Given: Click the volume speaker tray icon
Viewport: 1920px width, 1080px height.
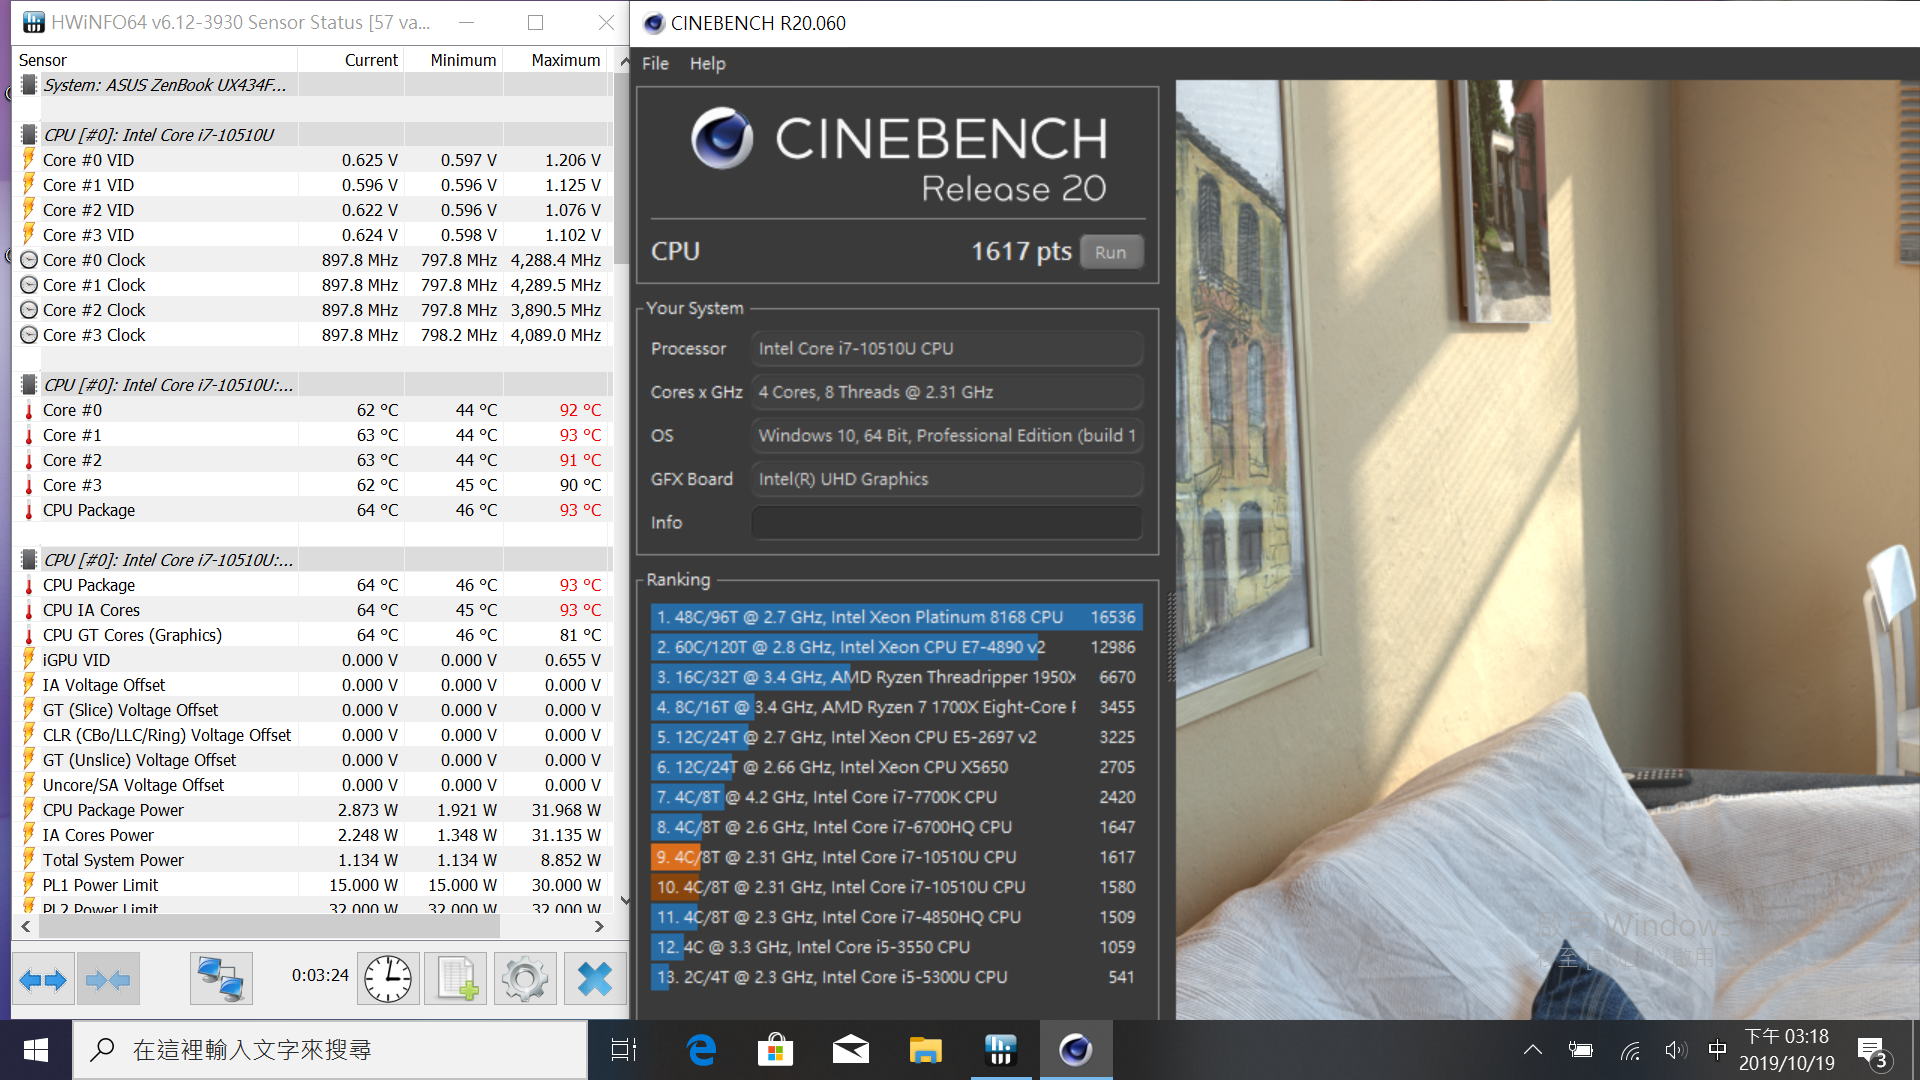Looking at the screenshot, I should [1675, 1050].
